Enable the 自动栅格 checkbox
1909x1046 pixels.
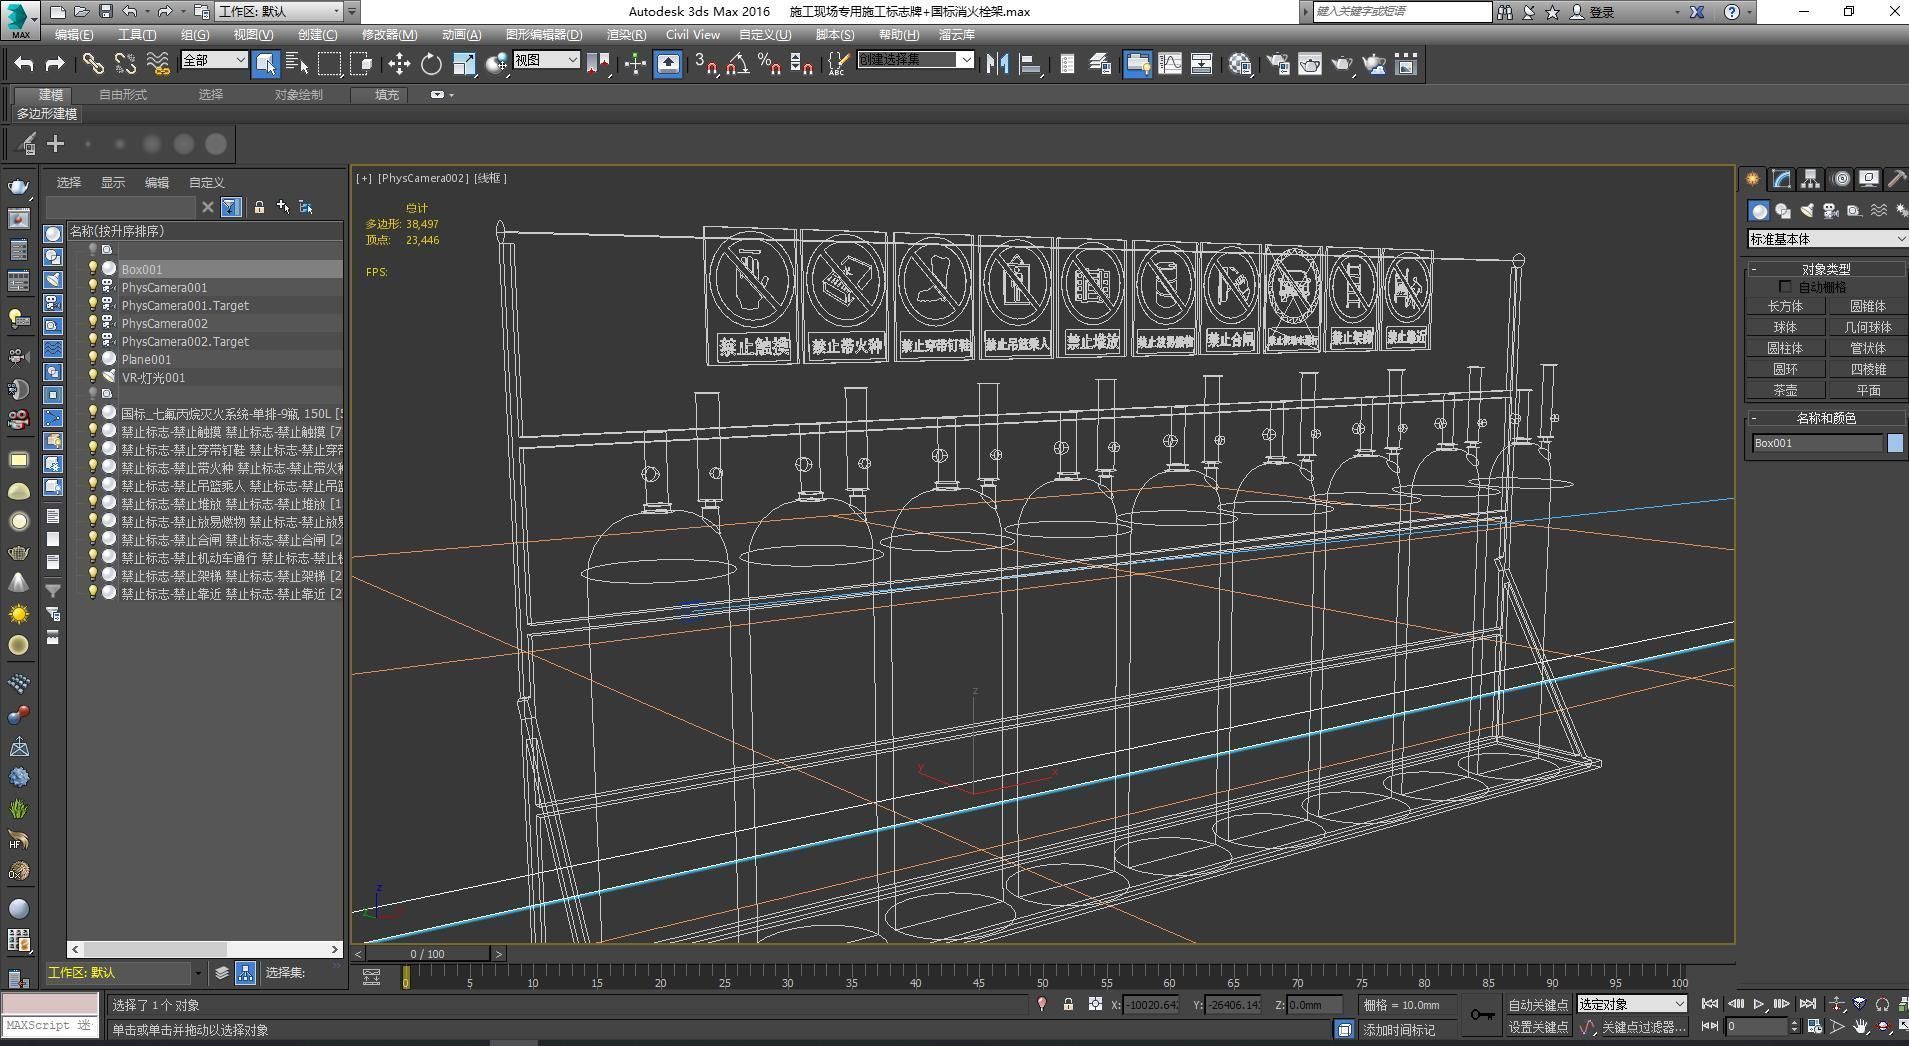pos(1785,287)
